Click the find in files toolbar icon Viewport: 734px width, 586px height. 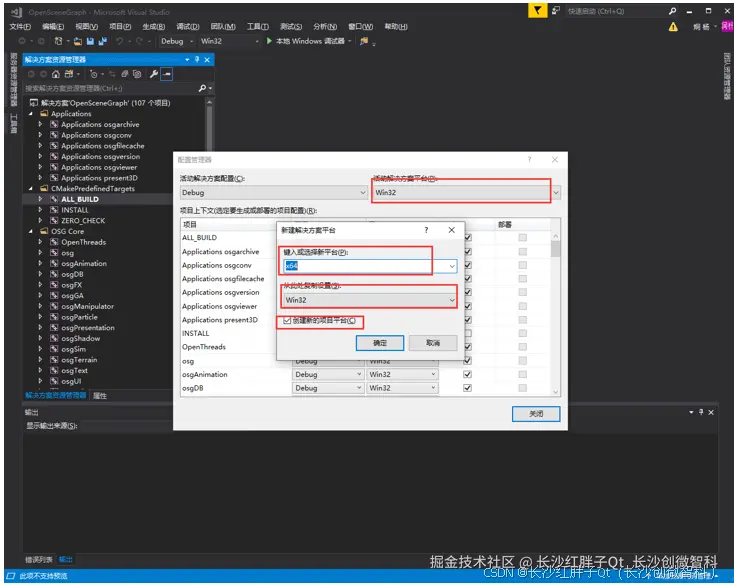coord(364,41)
